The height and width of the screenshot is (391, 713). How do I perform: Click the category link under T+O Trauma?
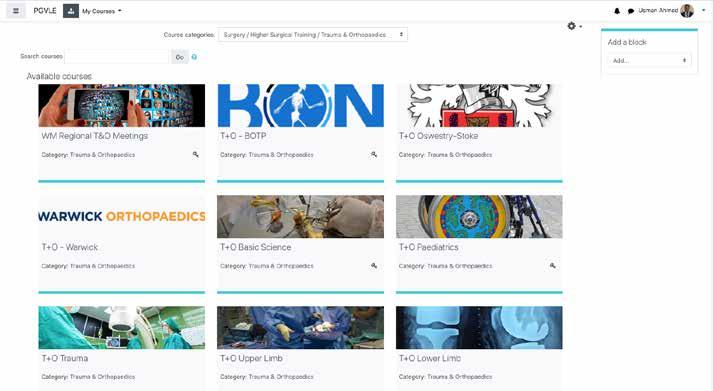coord(102,377)
